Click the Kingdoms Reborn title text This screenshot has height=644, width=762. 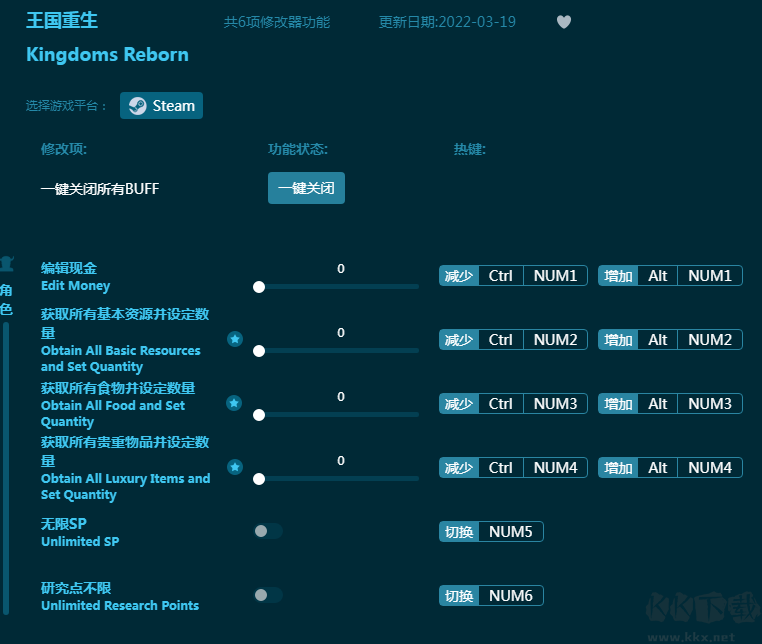(x=107, y=54)
